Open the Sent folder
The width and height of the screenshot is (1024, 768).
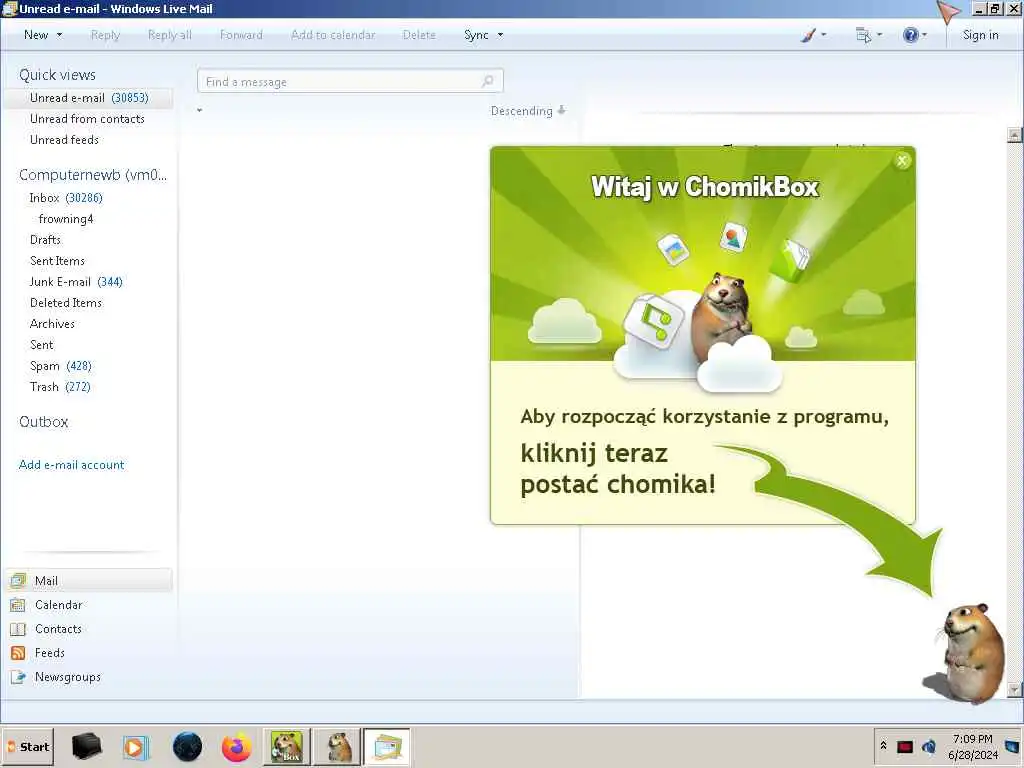coord(42,344)
